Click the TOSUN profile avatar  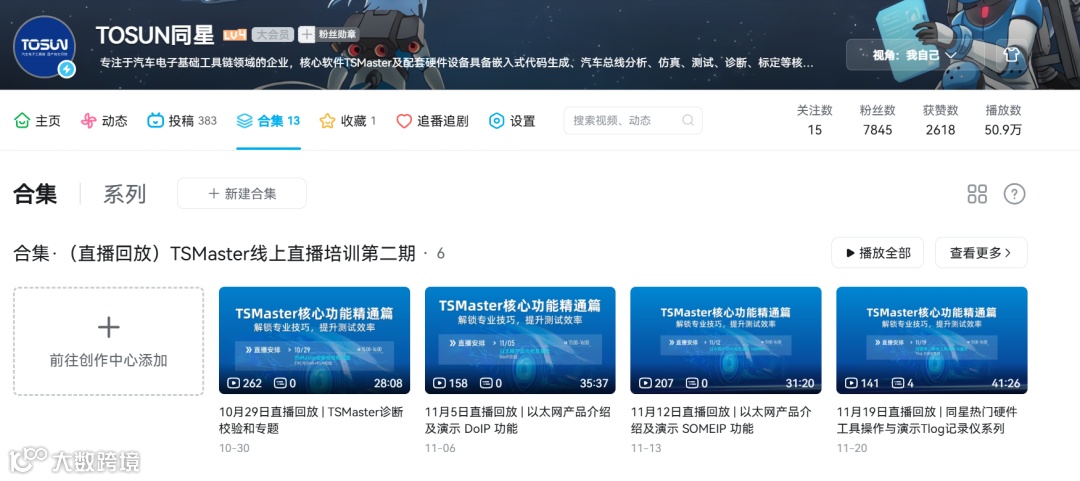point(45,46)
